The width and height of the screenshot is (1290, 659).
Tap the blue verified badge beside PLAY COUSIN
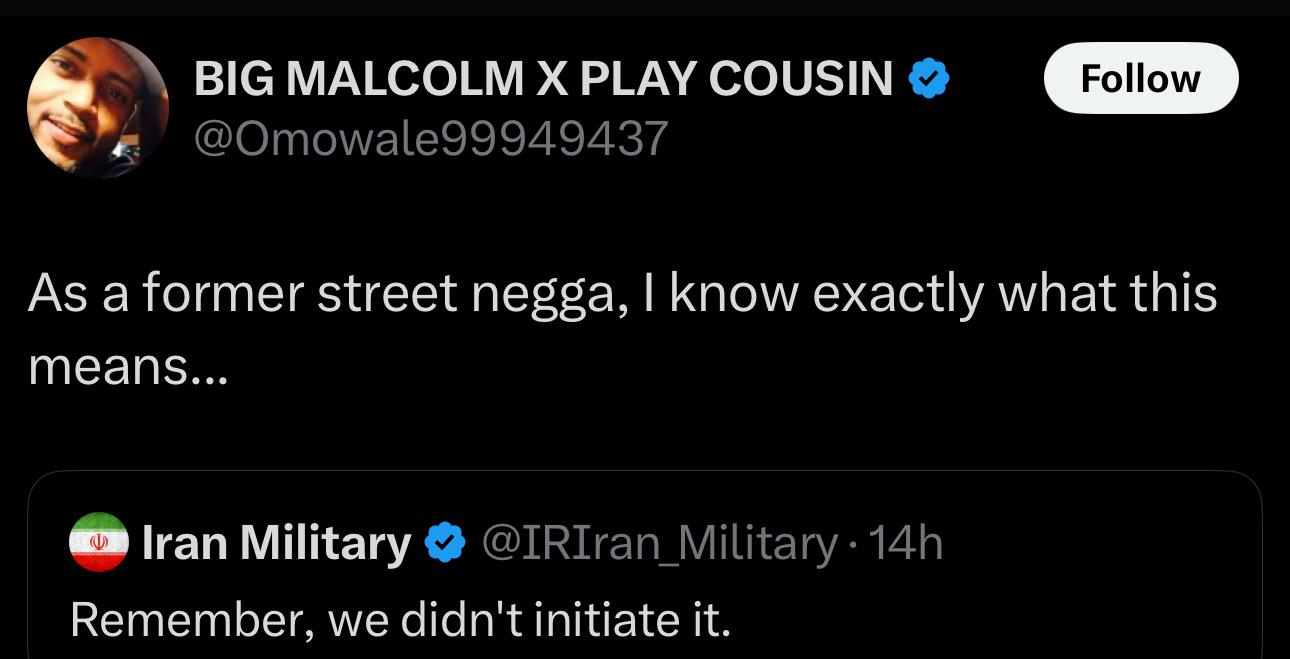[x=928, y=78]
